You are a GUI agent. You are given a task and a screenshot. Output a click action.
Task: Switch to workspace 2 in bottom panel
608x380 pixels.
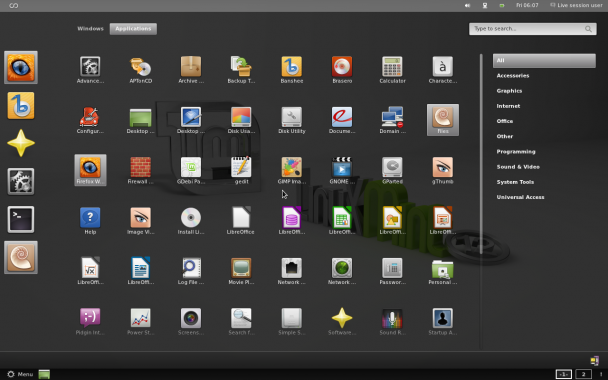click(583, 374)
